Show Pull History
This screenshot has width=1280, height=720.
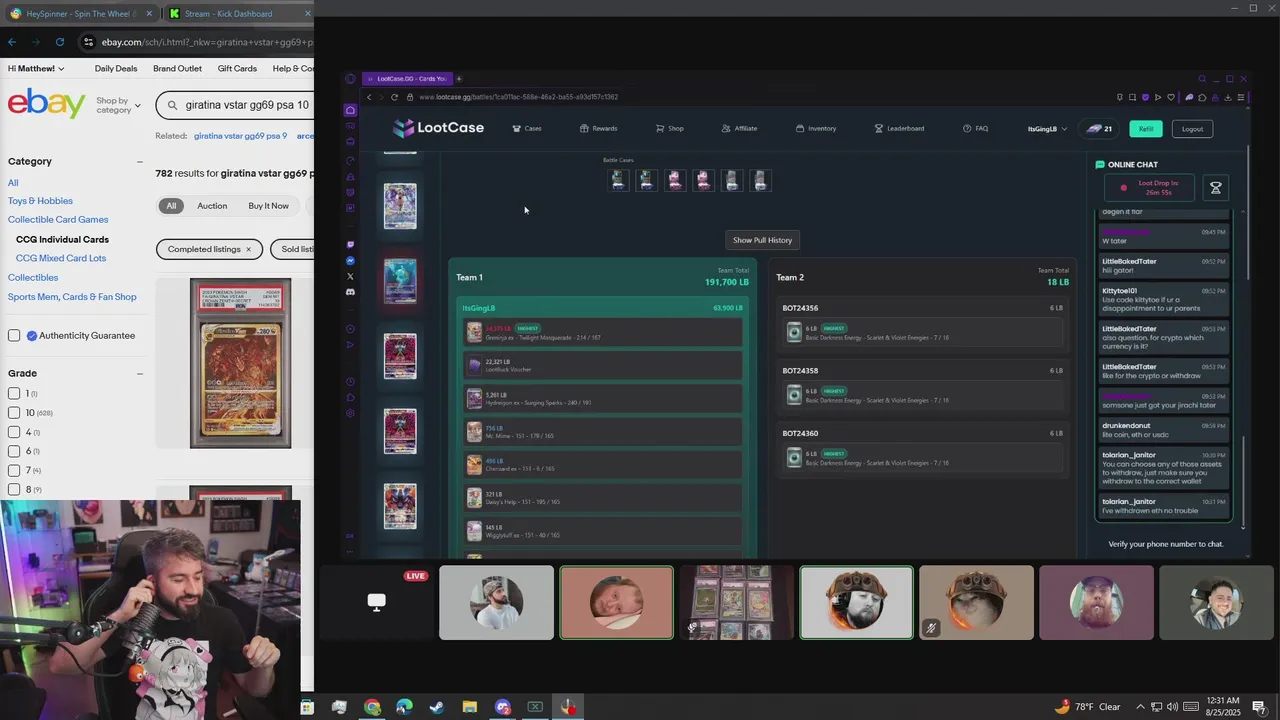(762, 240)
